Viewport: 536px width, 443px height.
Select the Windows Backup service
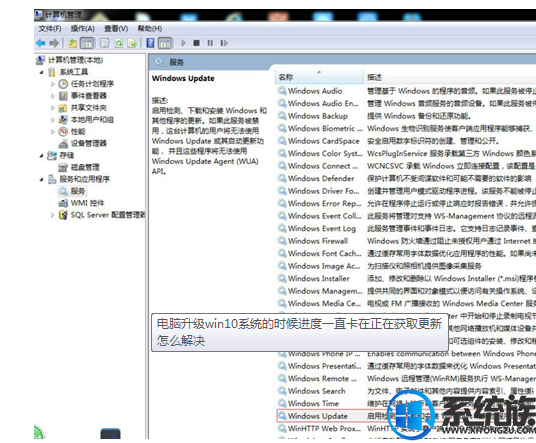[x=318, y=116]
